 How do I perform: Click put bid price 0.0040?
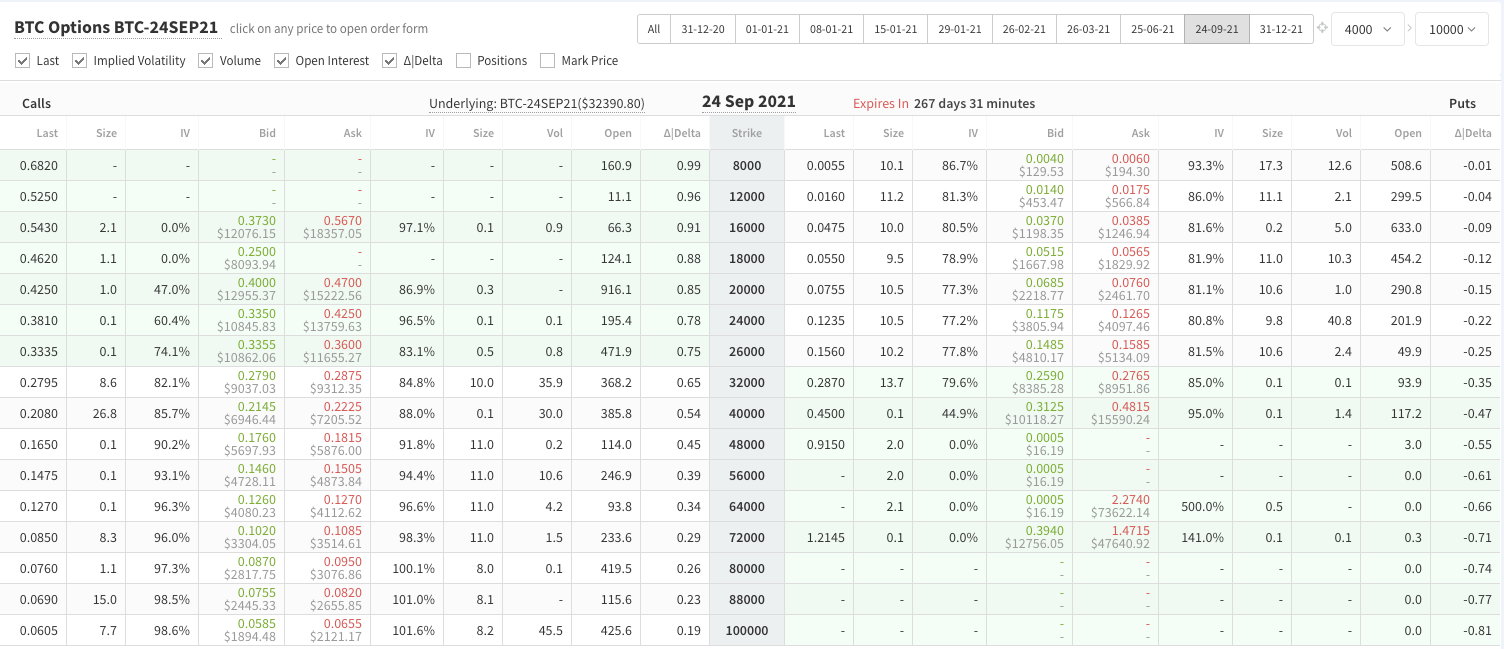coord(1046,159)
